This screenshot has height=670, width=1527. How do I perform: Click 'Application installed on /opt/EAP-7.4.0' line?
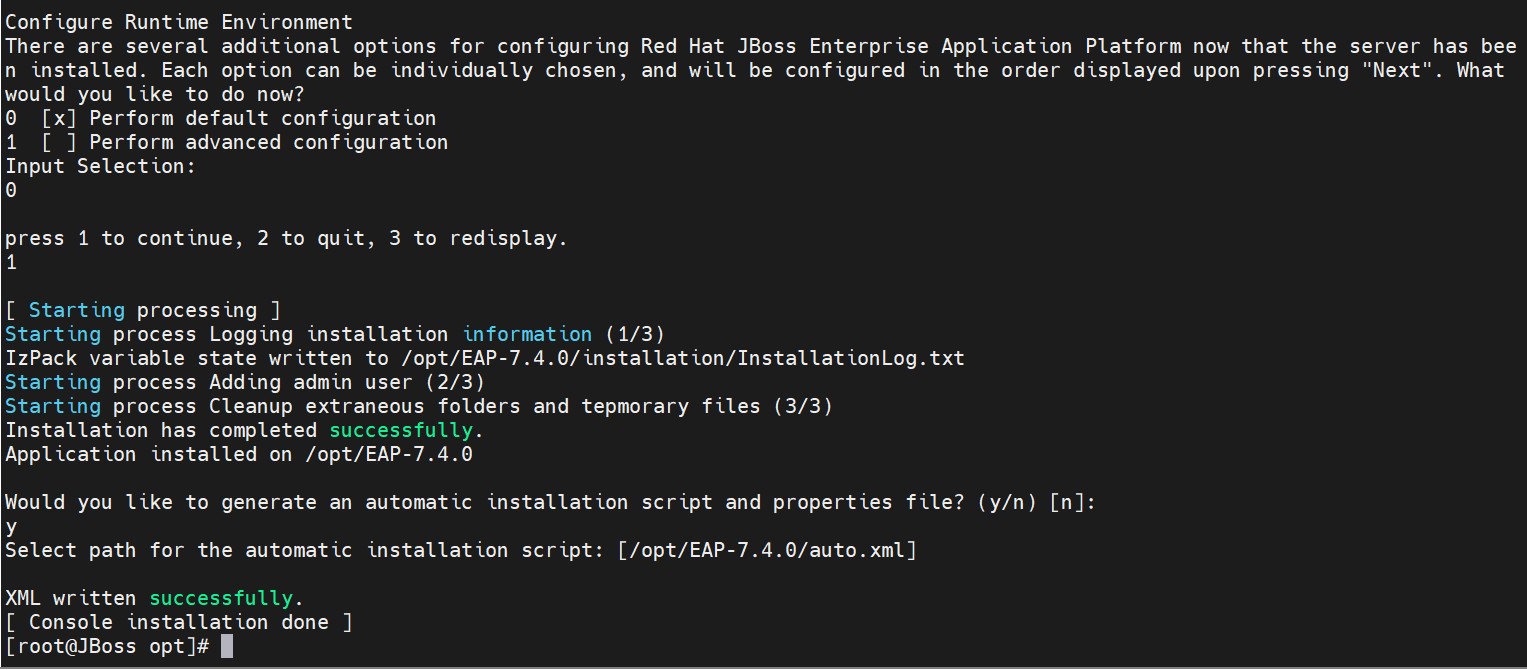pyautogui.click(x=239, y=455)
